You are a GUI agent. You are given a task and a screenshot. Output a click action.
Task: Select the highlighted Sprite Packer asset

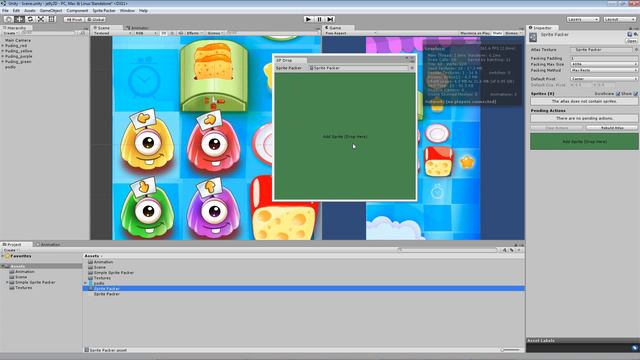tap(304, 289)
